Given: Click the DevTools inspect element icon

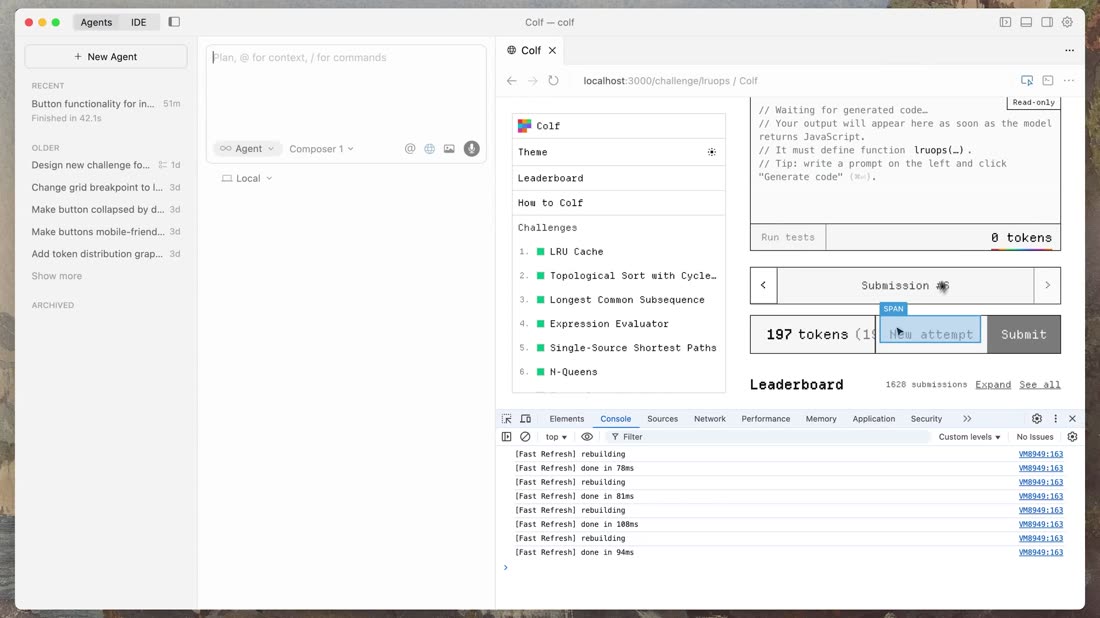Looking at the screenshot, I should tap(507, 419).
